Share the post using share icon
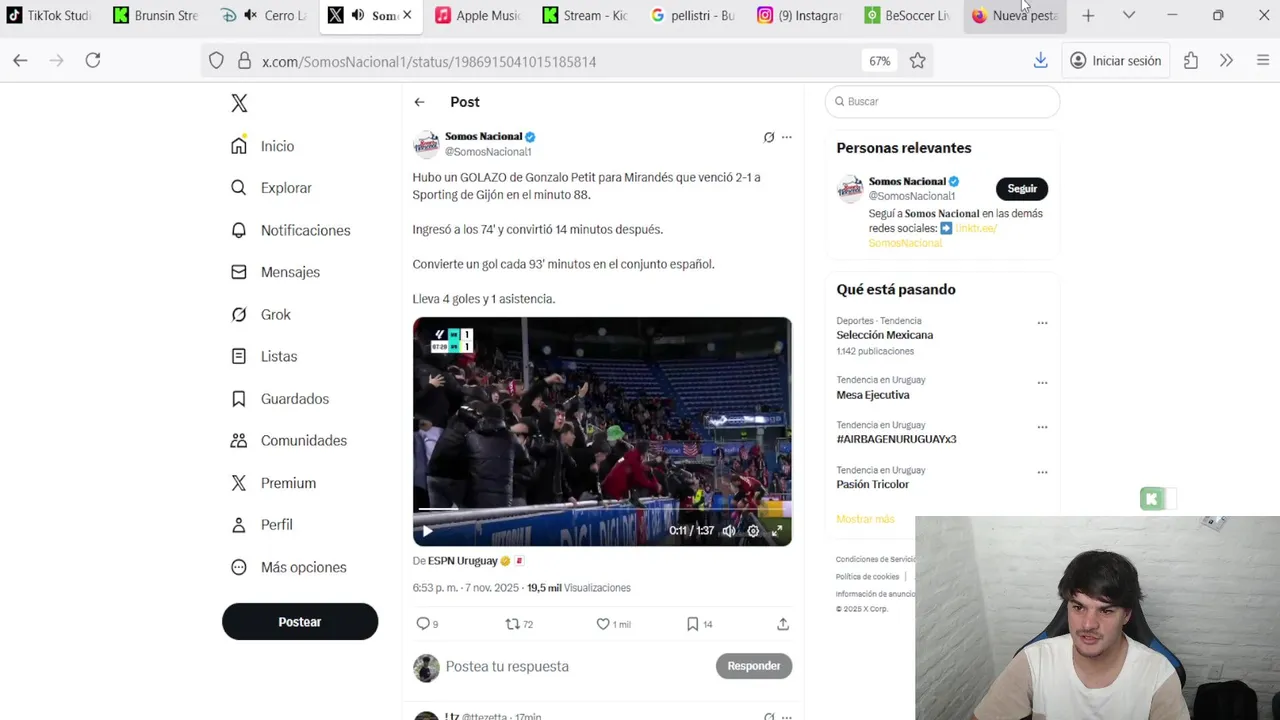Viewport: 1280px width, 720px height. tap(783, 624)
